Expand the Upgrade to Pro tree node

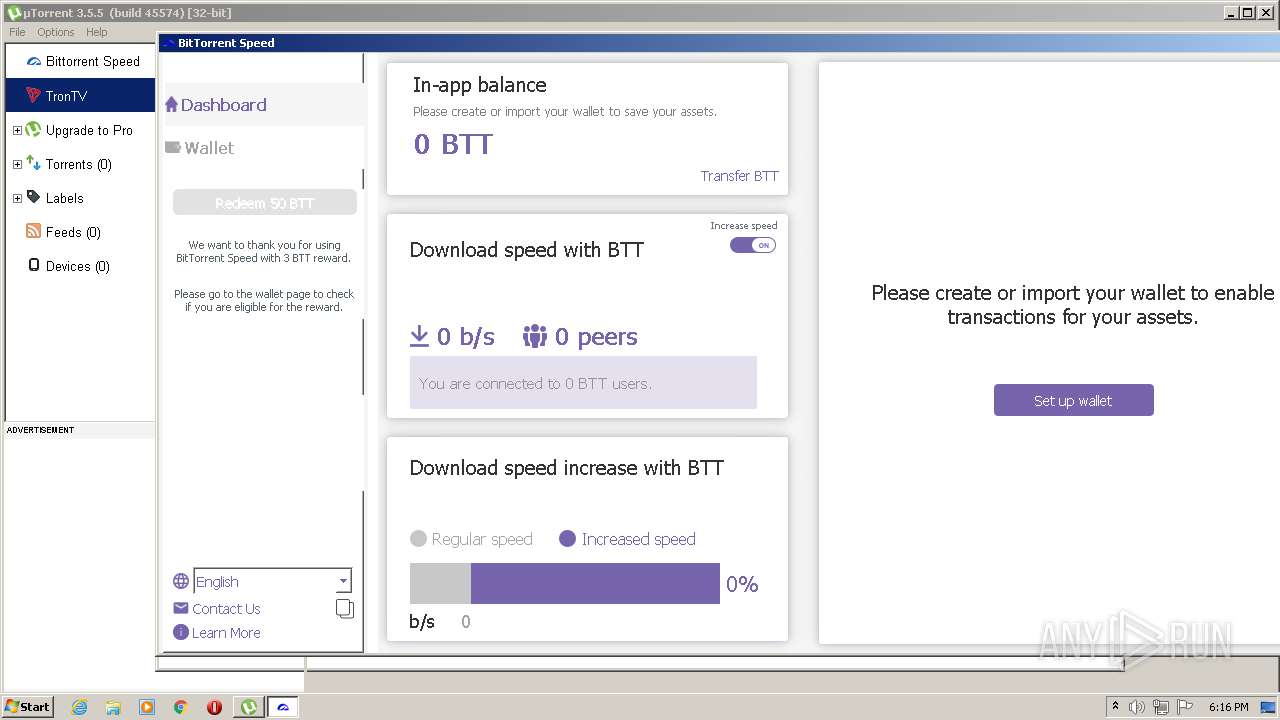(x=17, y=130)
